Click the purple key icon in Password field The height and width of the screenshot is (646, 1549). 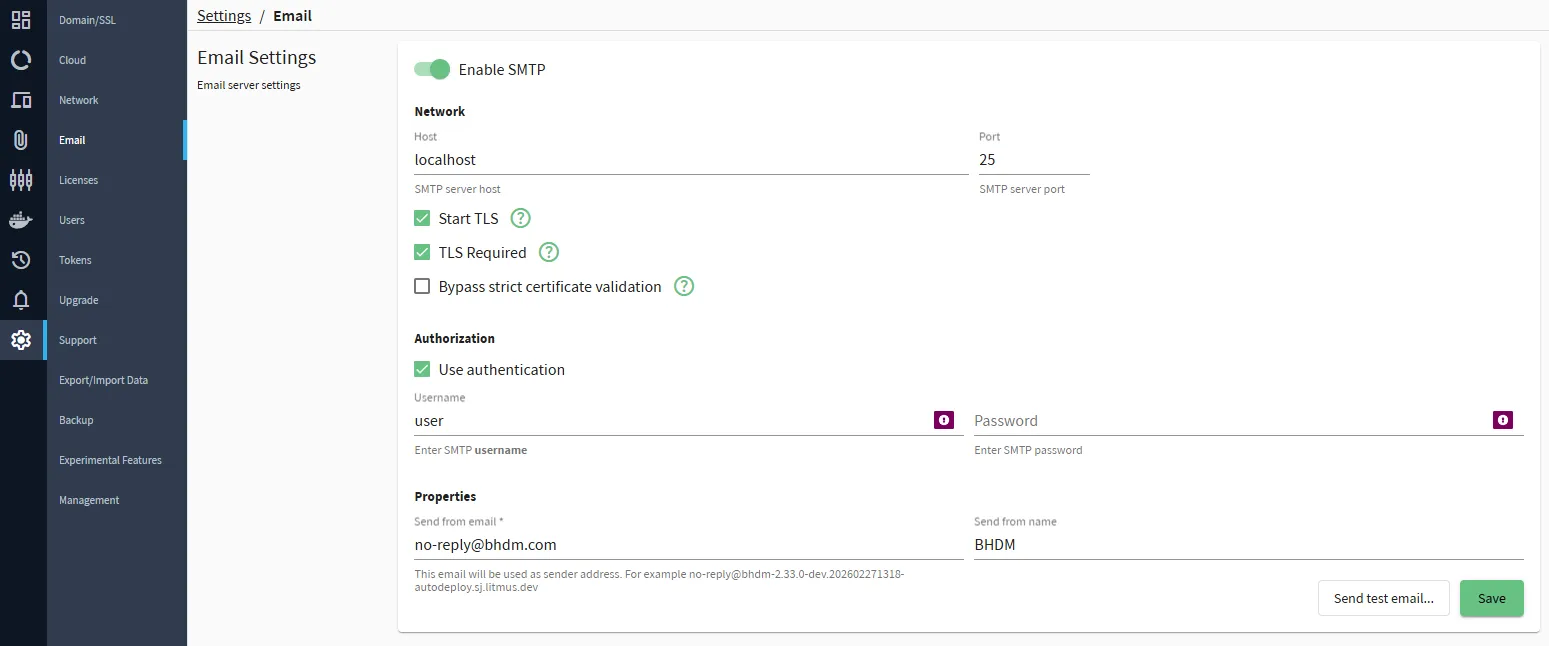pos(1503,420)
